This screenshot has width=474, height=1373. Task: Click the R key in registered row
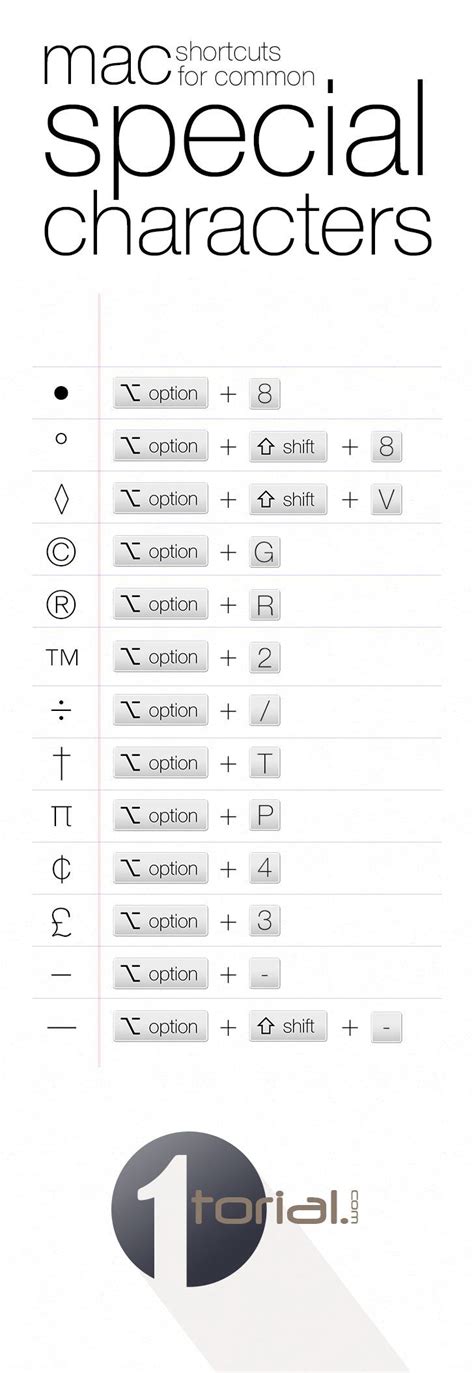pos(264,605)
